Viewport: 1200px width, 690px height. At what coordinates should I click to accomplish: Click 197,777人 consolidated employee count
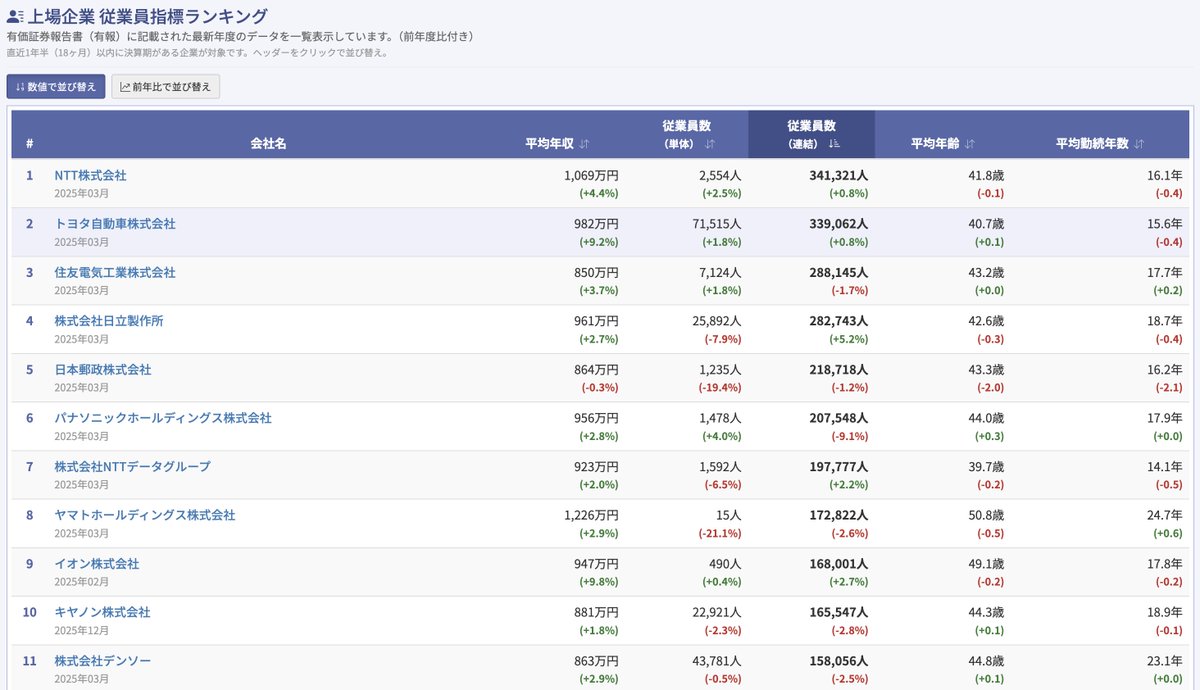tap(838, 466)
